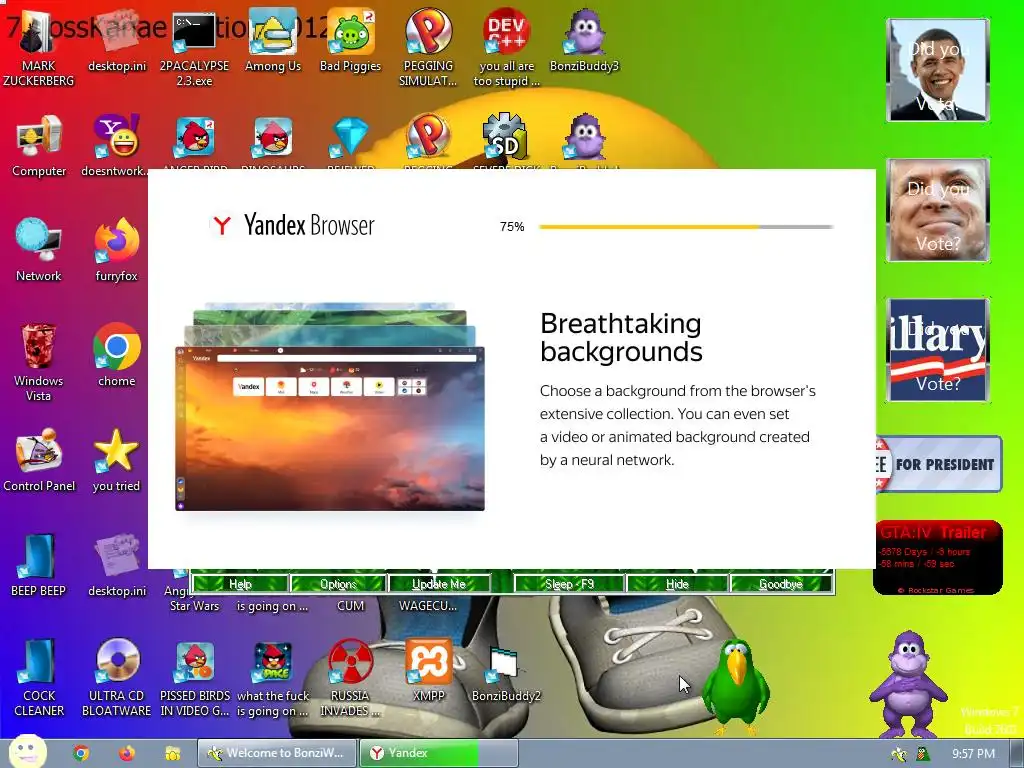Screen dimensions: 1024x768
Task: Open the XMPP XAMPP shortcut
Action: click(428, 671)
